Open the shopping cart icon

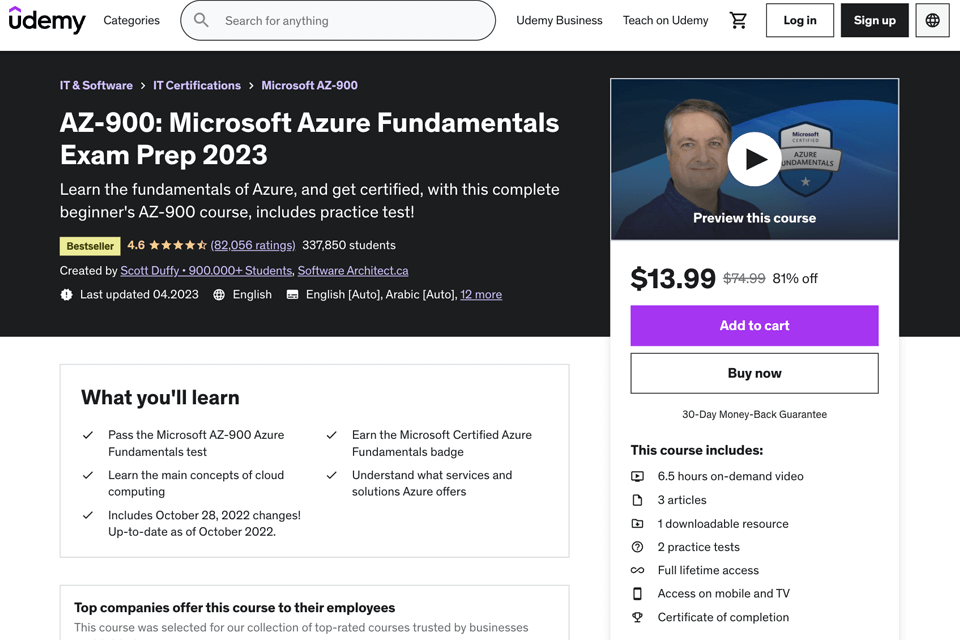coord(738,20)
